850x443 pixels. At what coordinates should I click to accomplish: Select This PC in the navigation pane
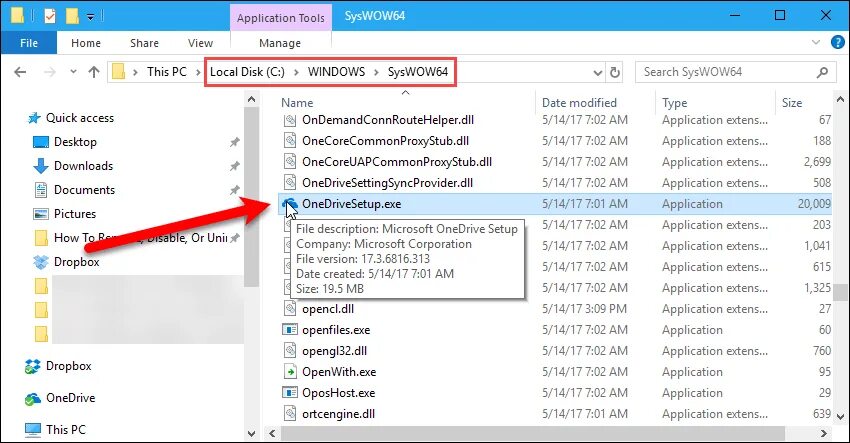[x=66, y=429]
